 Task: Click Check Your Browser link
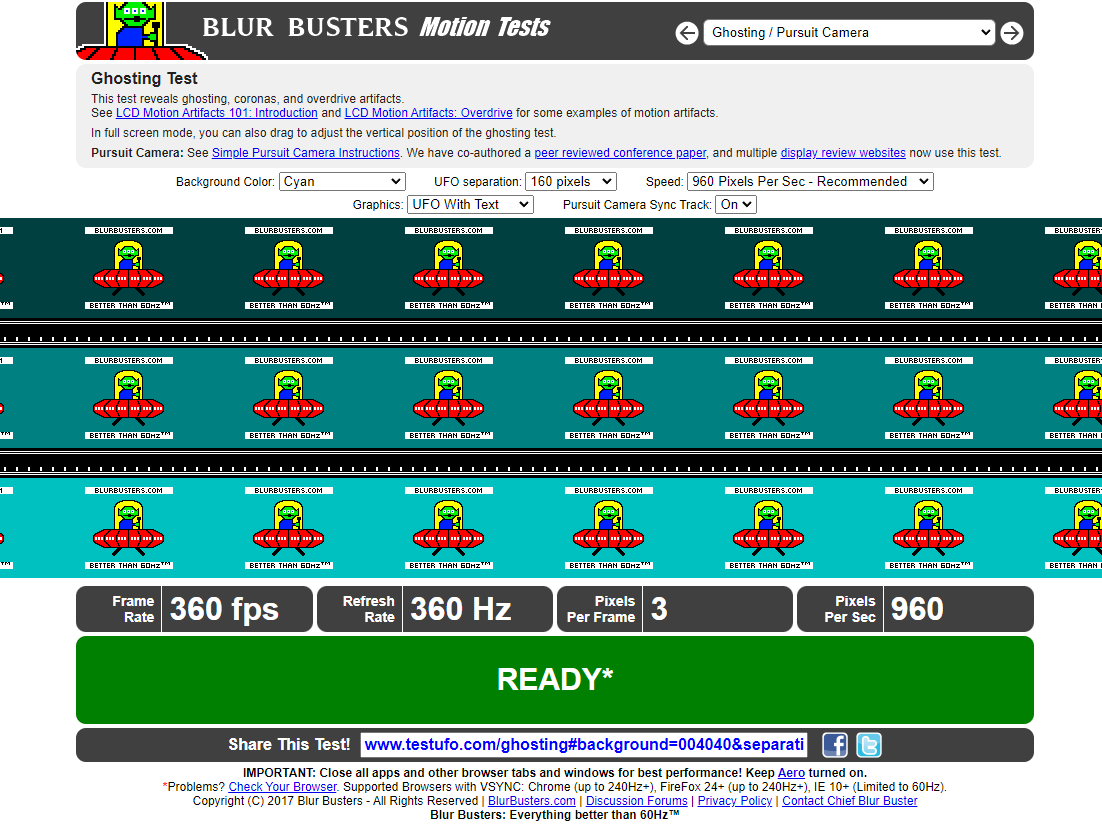(x=283, y=787)
